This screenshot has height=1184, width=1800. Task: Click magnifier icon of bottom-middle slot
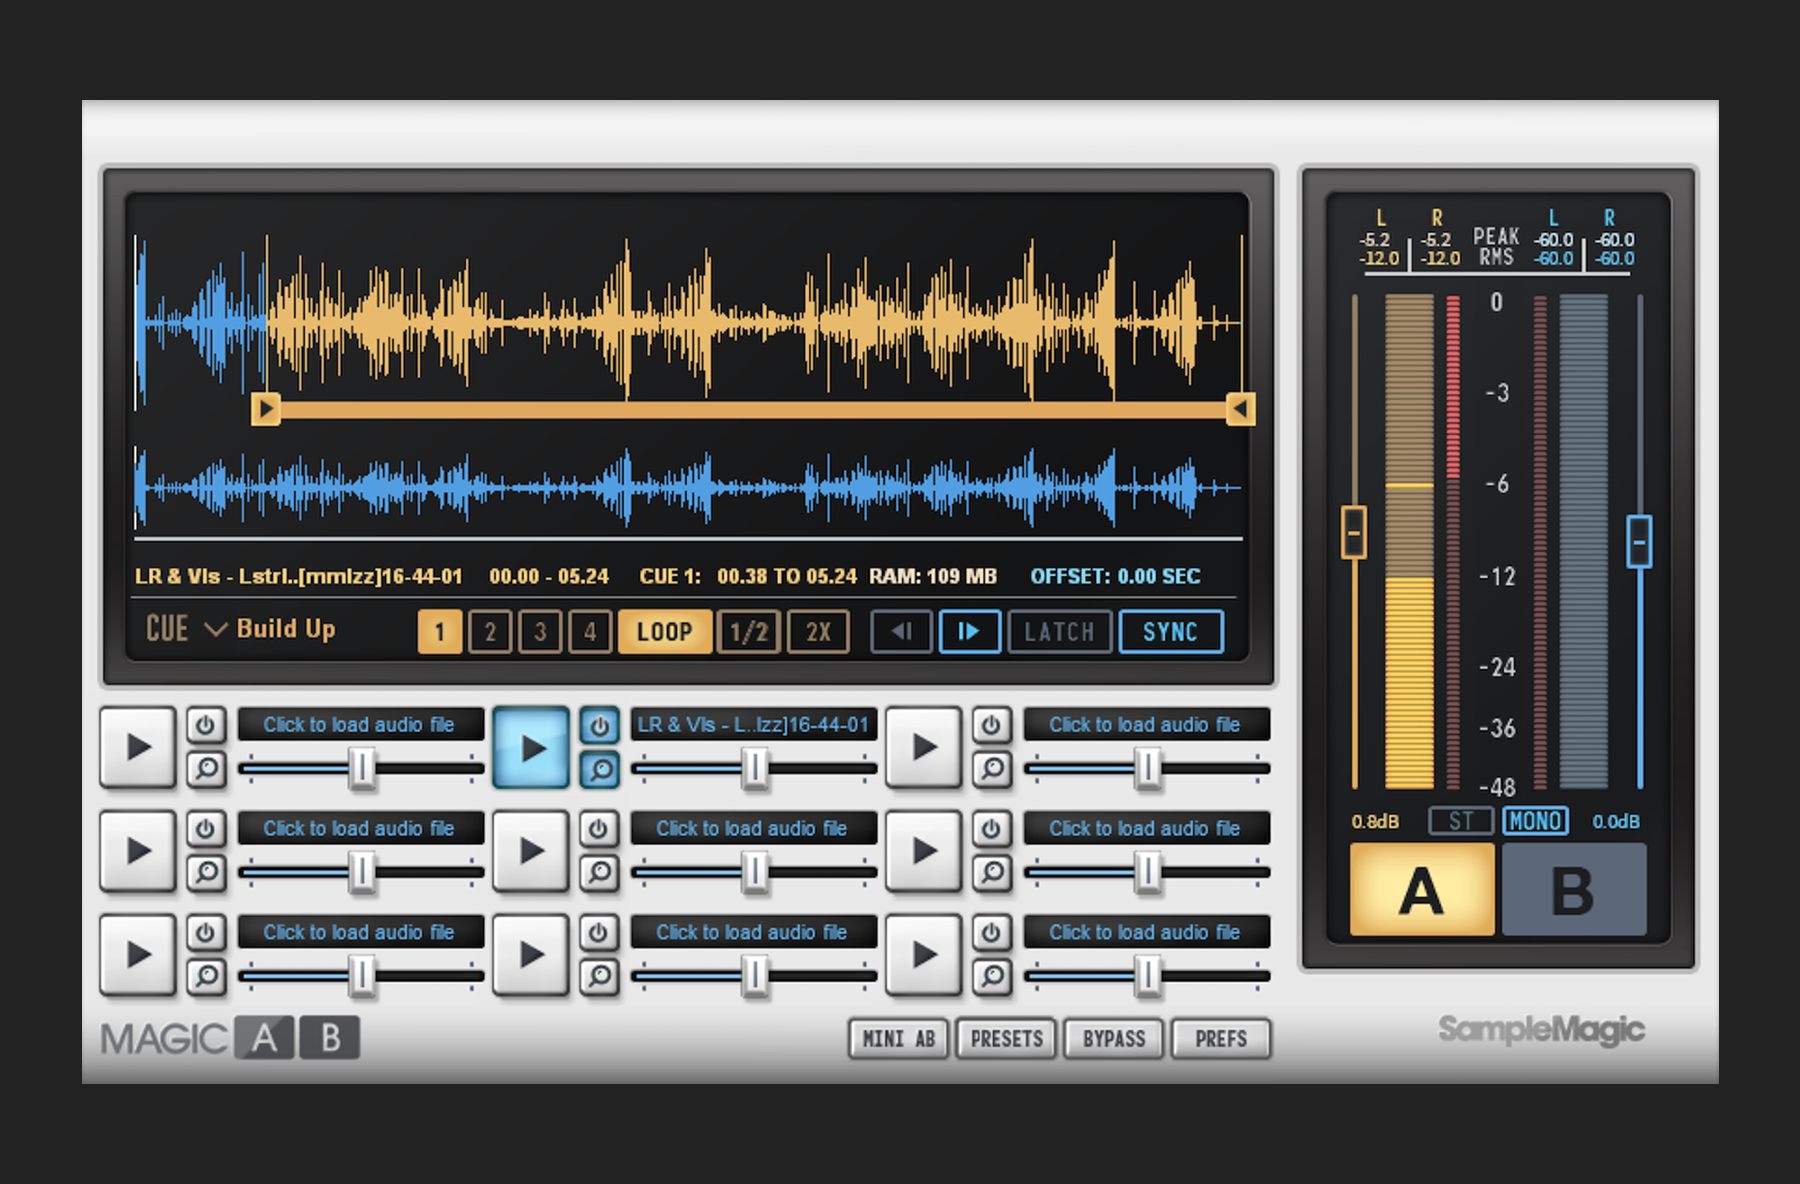(599, 976)
